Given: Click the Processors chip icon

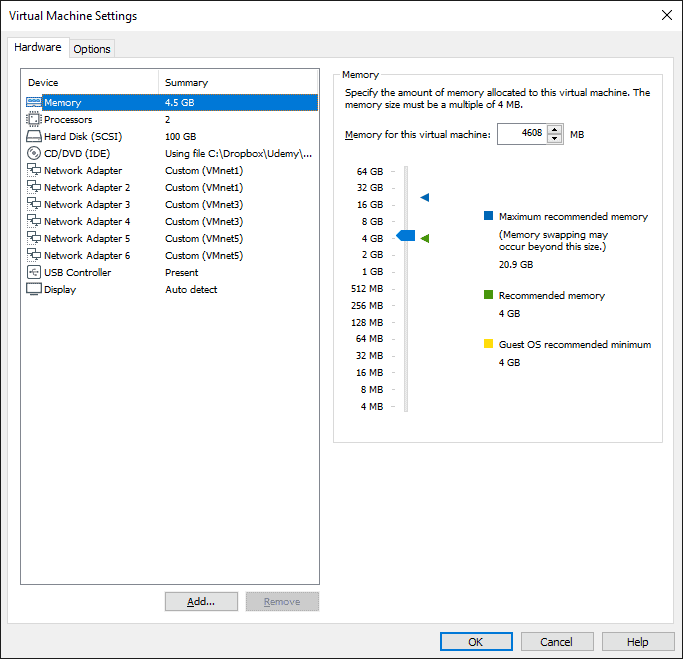Looking at the screenshot, I should click(34, 119).
